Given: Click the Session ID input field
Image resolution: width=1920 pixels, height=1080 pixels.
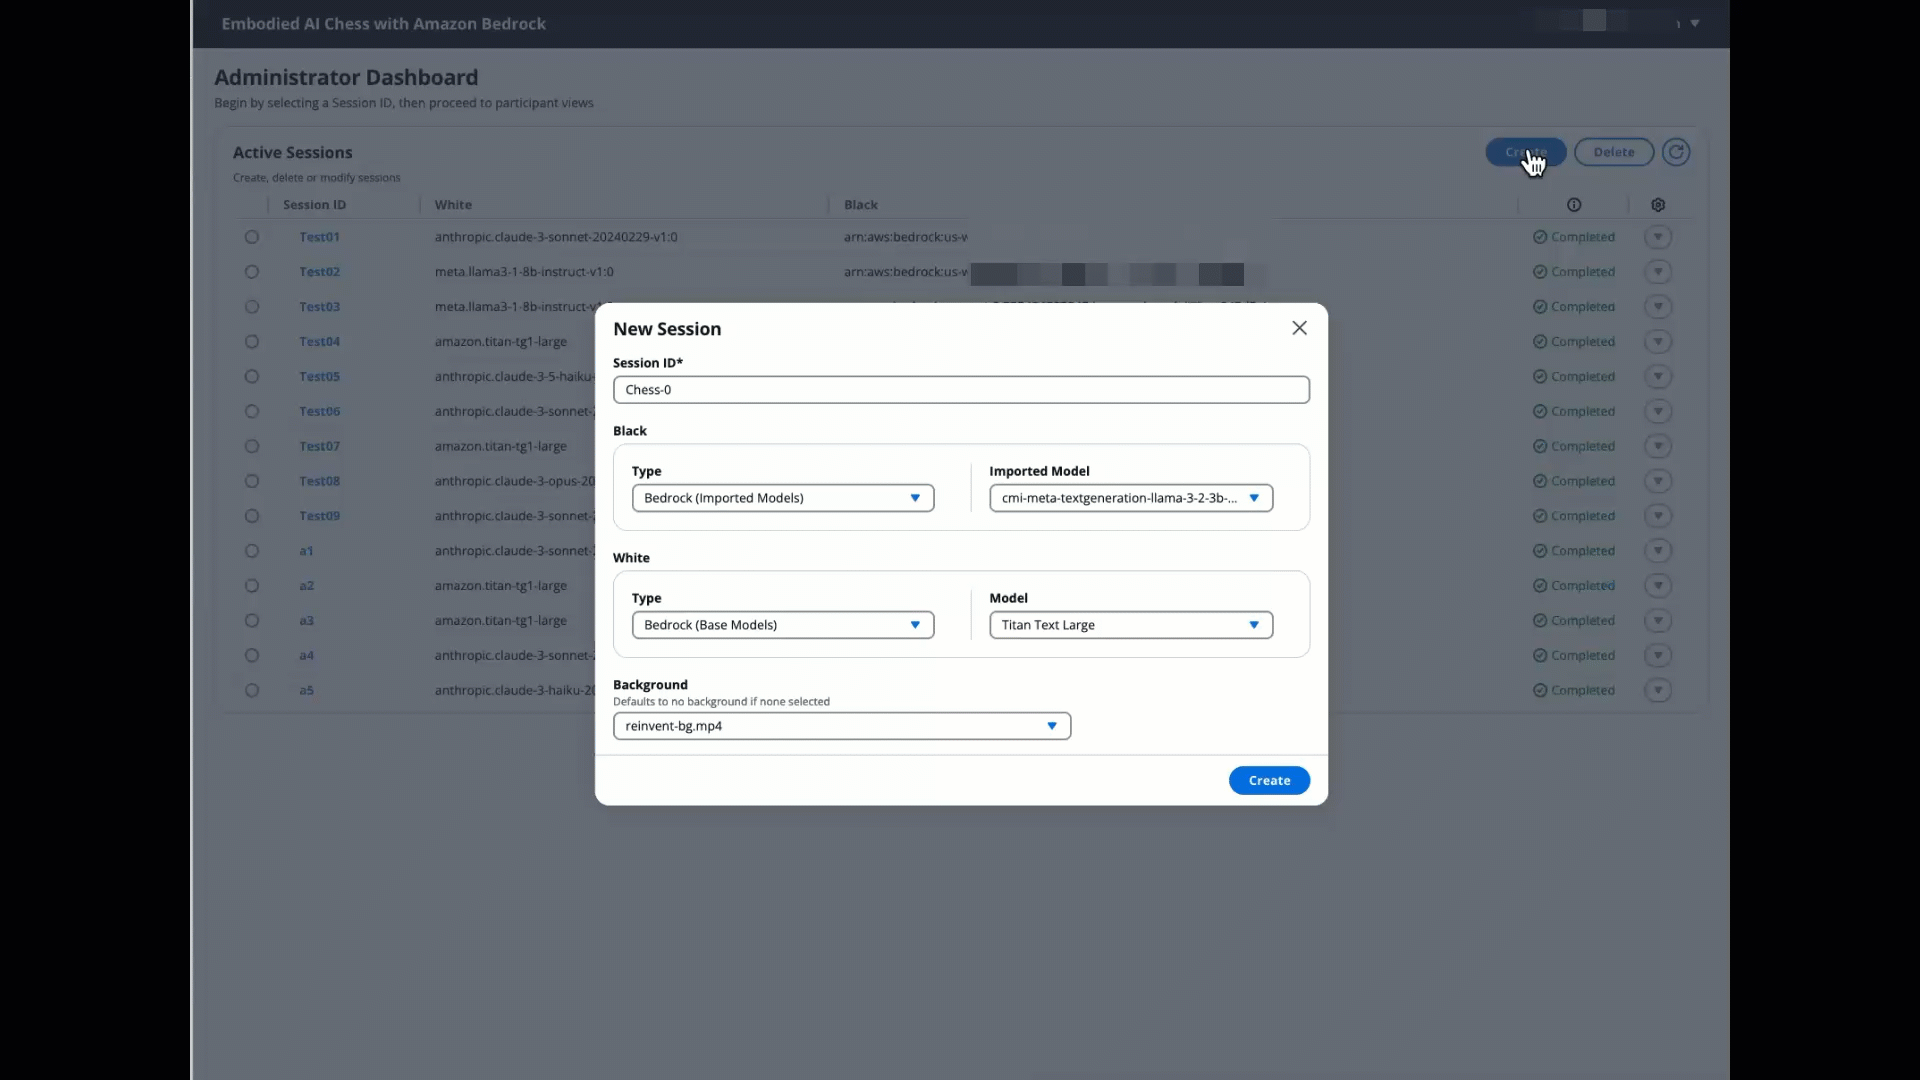Looking at the screenshot, I should click(x=960, y=390).
